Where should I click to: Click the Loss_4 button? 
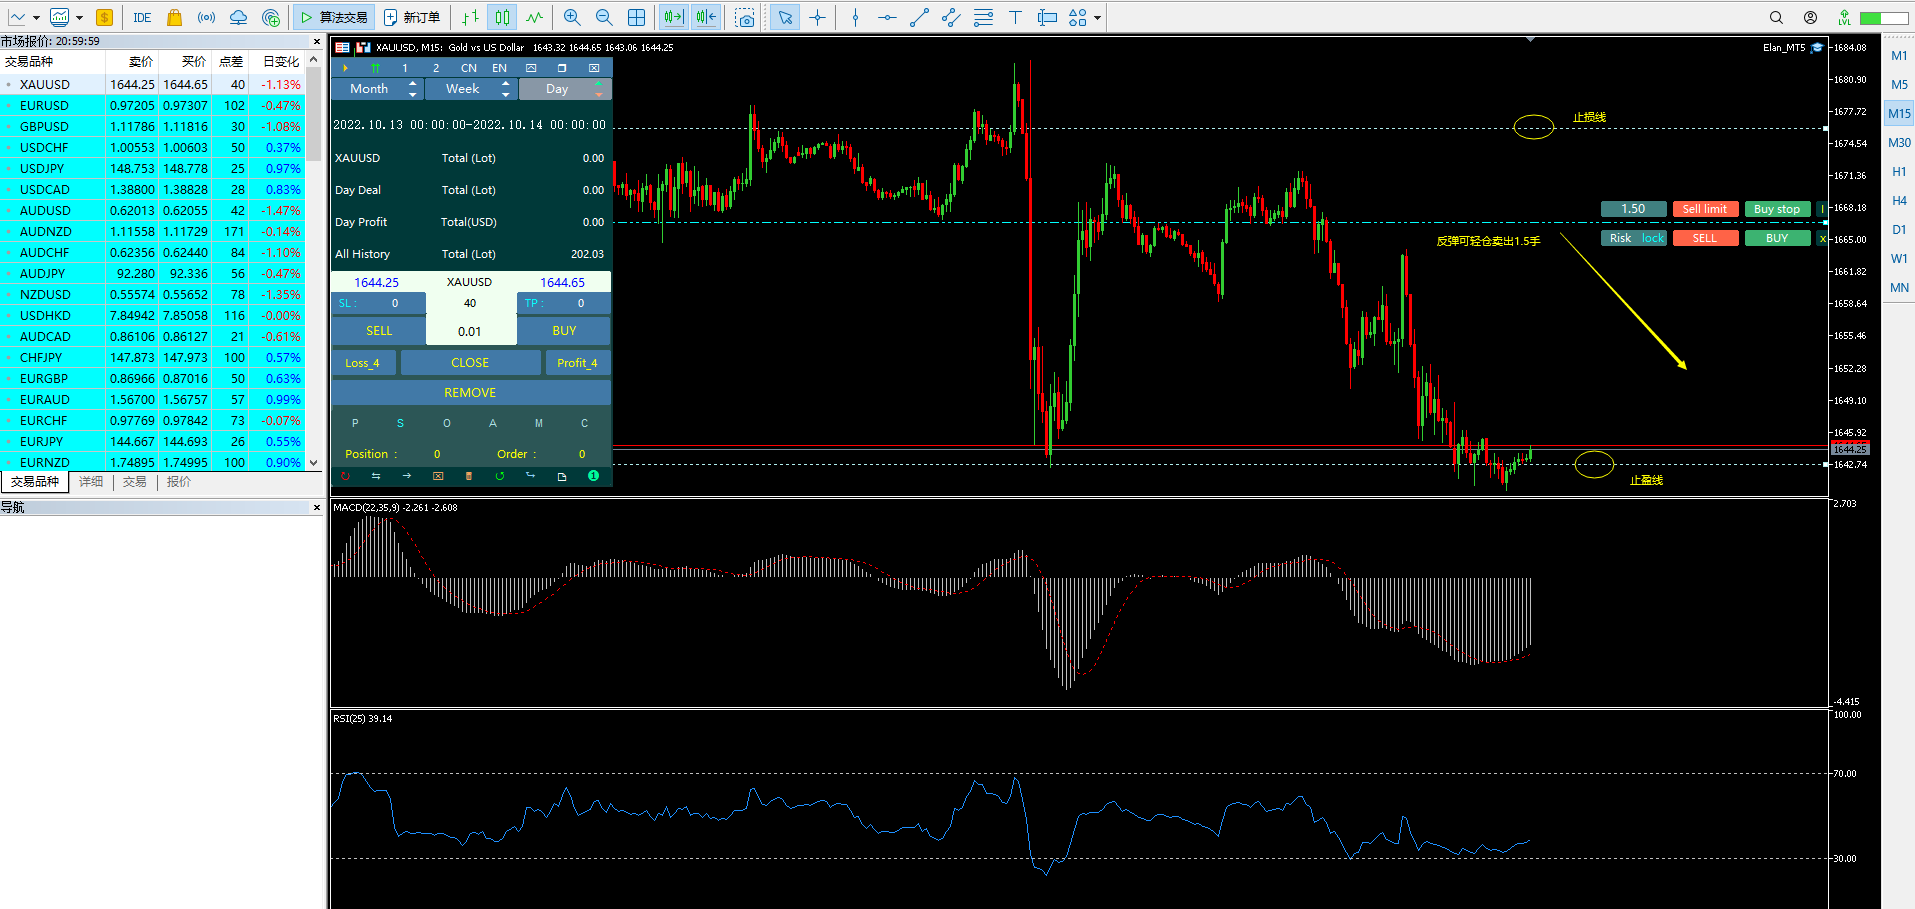363,363
